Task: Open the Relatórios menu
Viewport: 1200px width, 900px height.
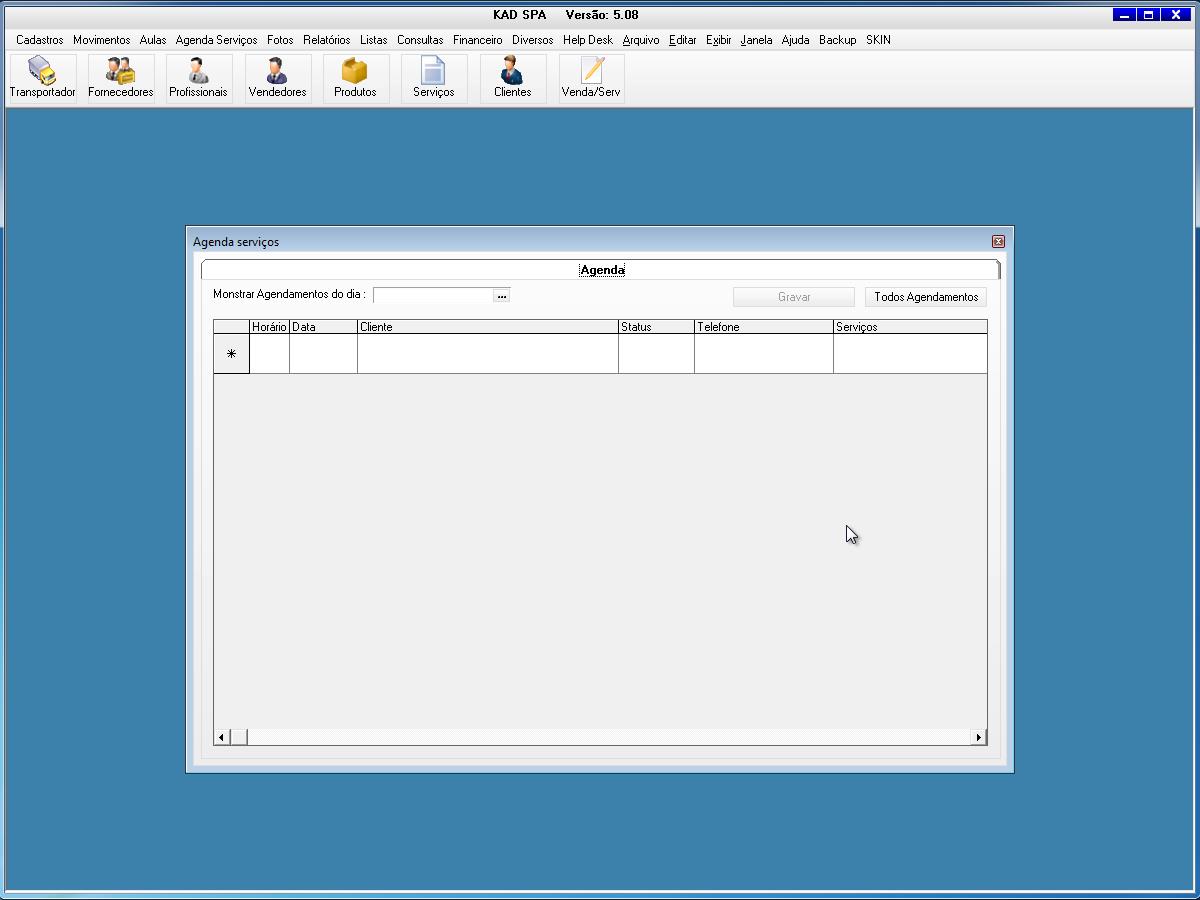Action: pyautogui.click(x=327, y=40)
